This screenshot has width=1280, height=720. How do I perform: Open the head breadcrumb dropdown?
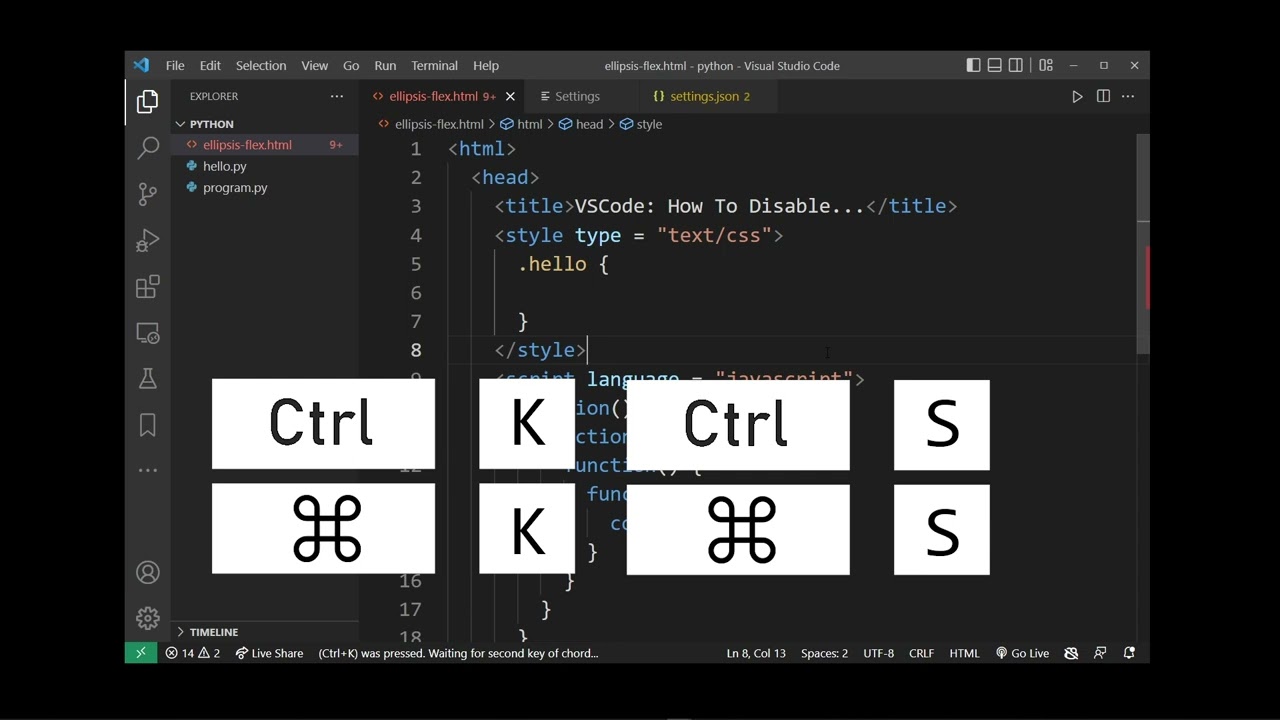click(x=581, y=124)
